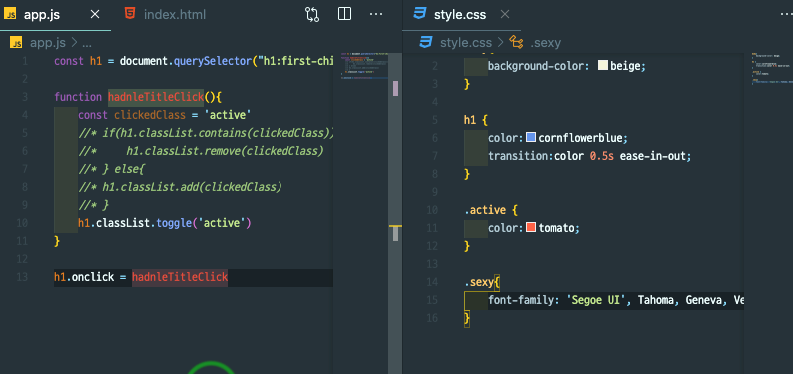Click the ease-in-out value in transition
This screenshot has height=374, width=793.
click(653, 156)
